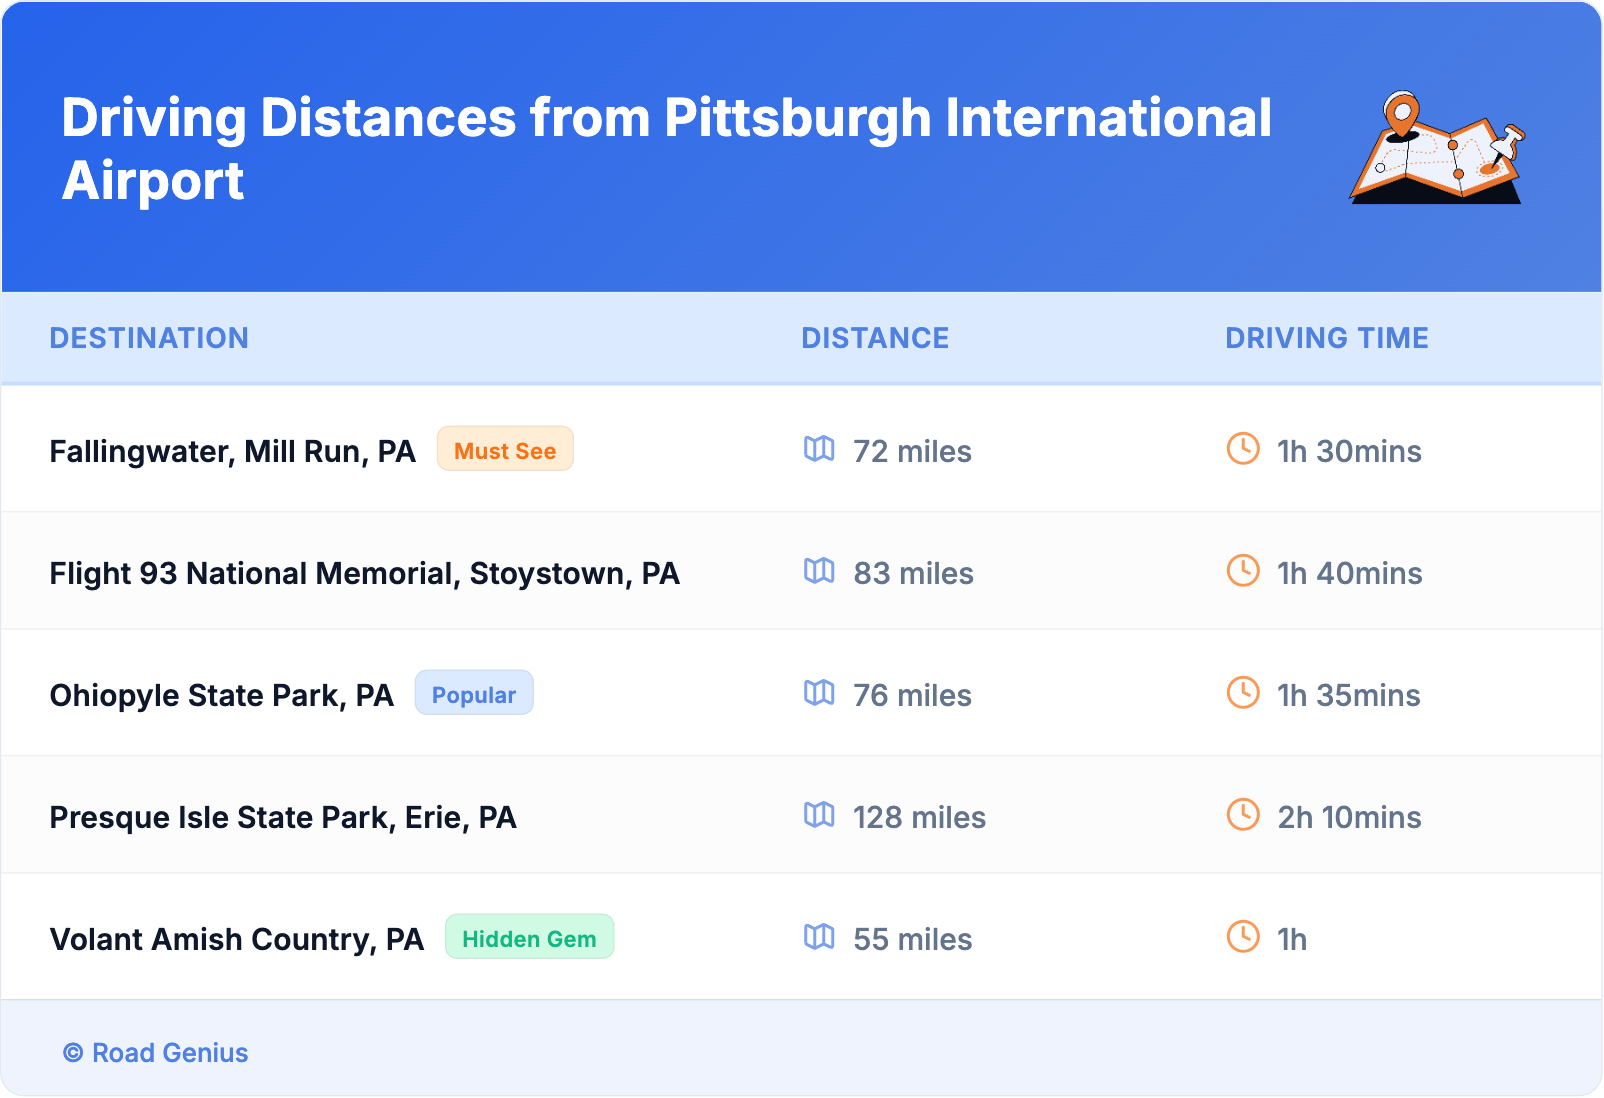Click the Distance column header
1604x1098 pixels.
pos(875,338)
